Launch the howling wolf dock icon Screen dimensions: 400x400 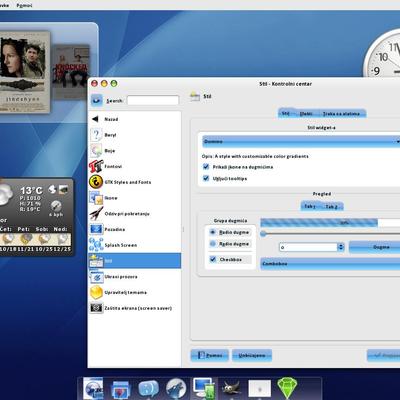176,389
